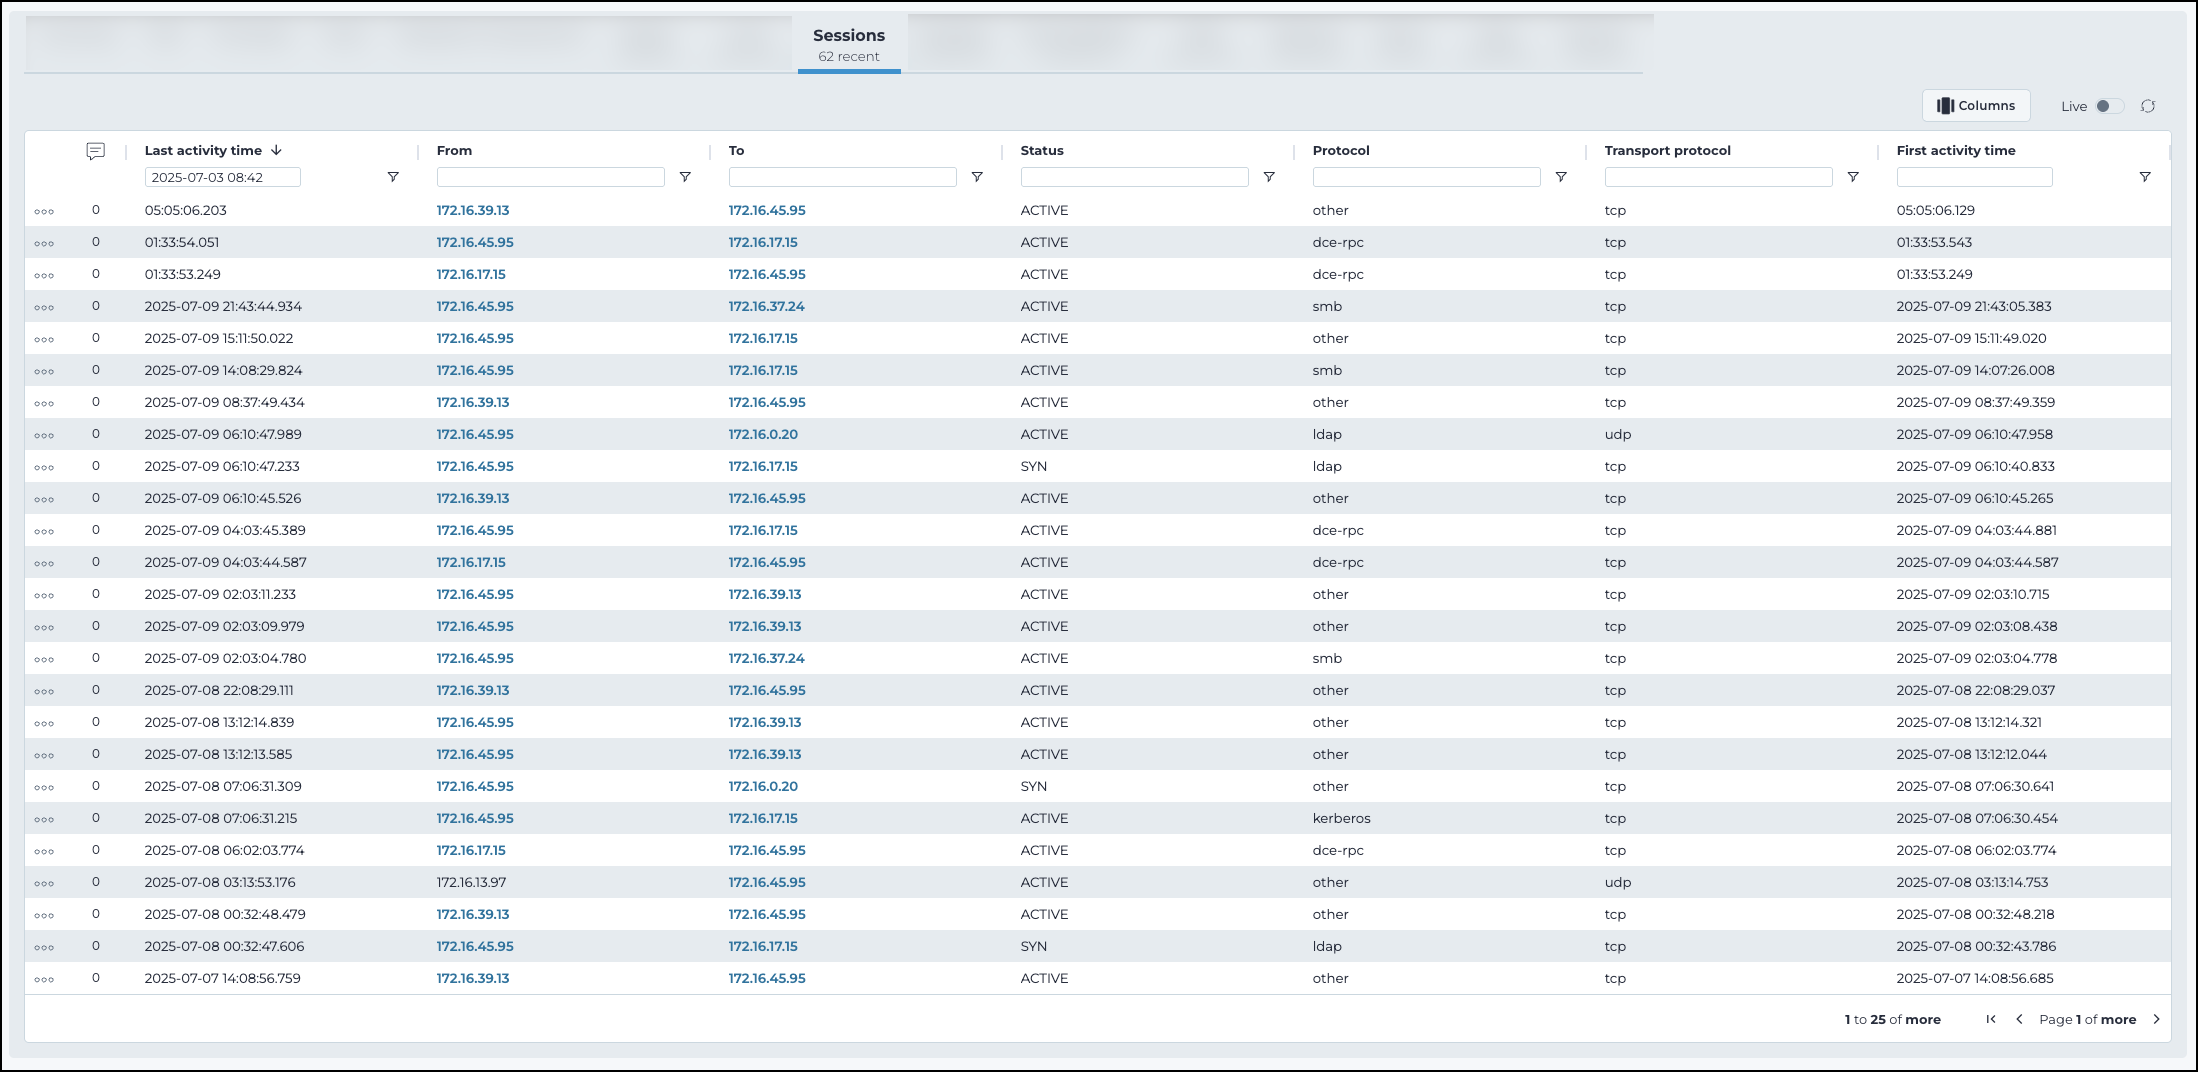Go to the next page arrow

tap(2156, 1019)
